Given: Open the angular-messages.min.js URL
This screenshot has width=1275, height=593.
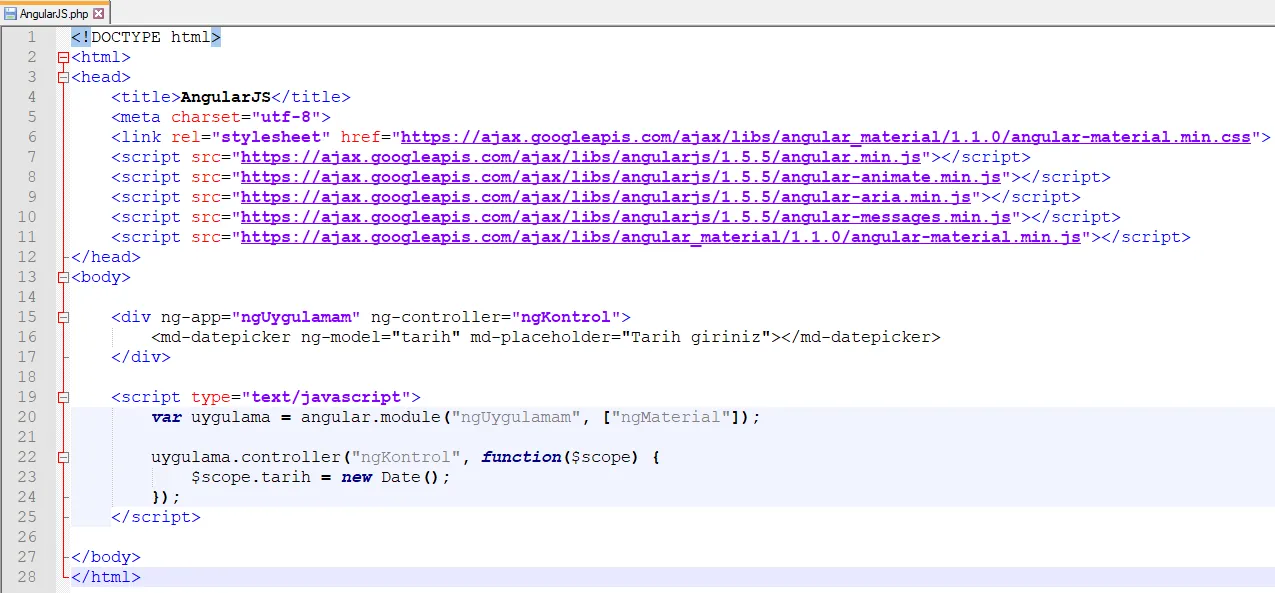Looking at the screenshot, I should pyautogui.click(x=625, y=217).
